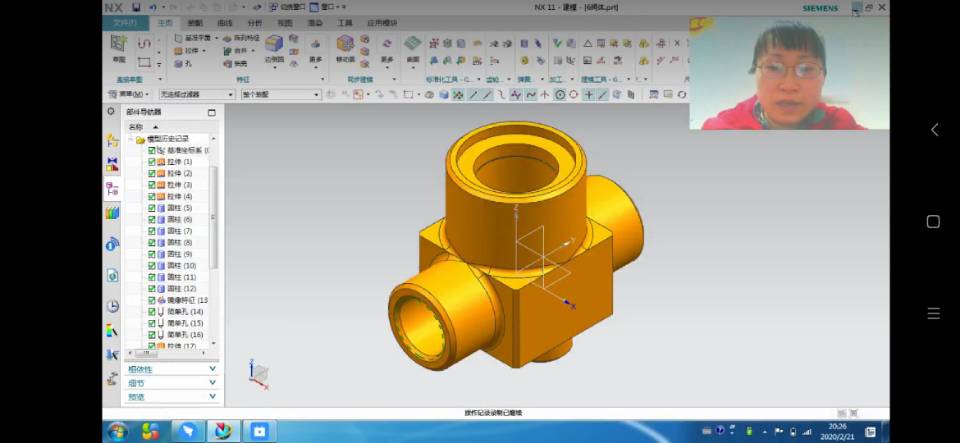Click the Move Face (移动面) tool

[345, 46]
